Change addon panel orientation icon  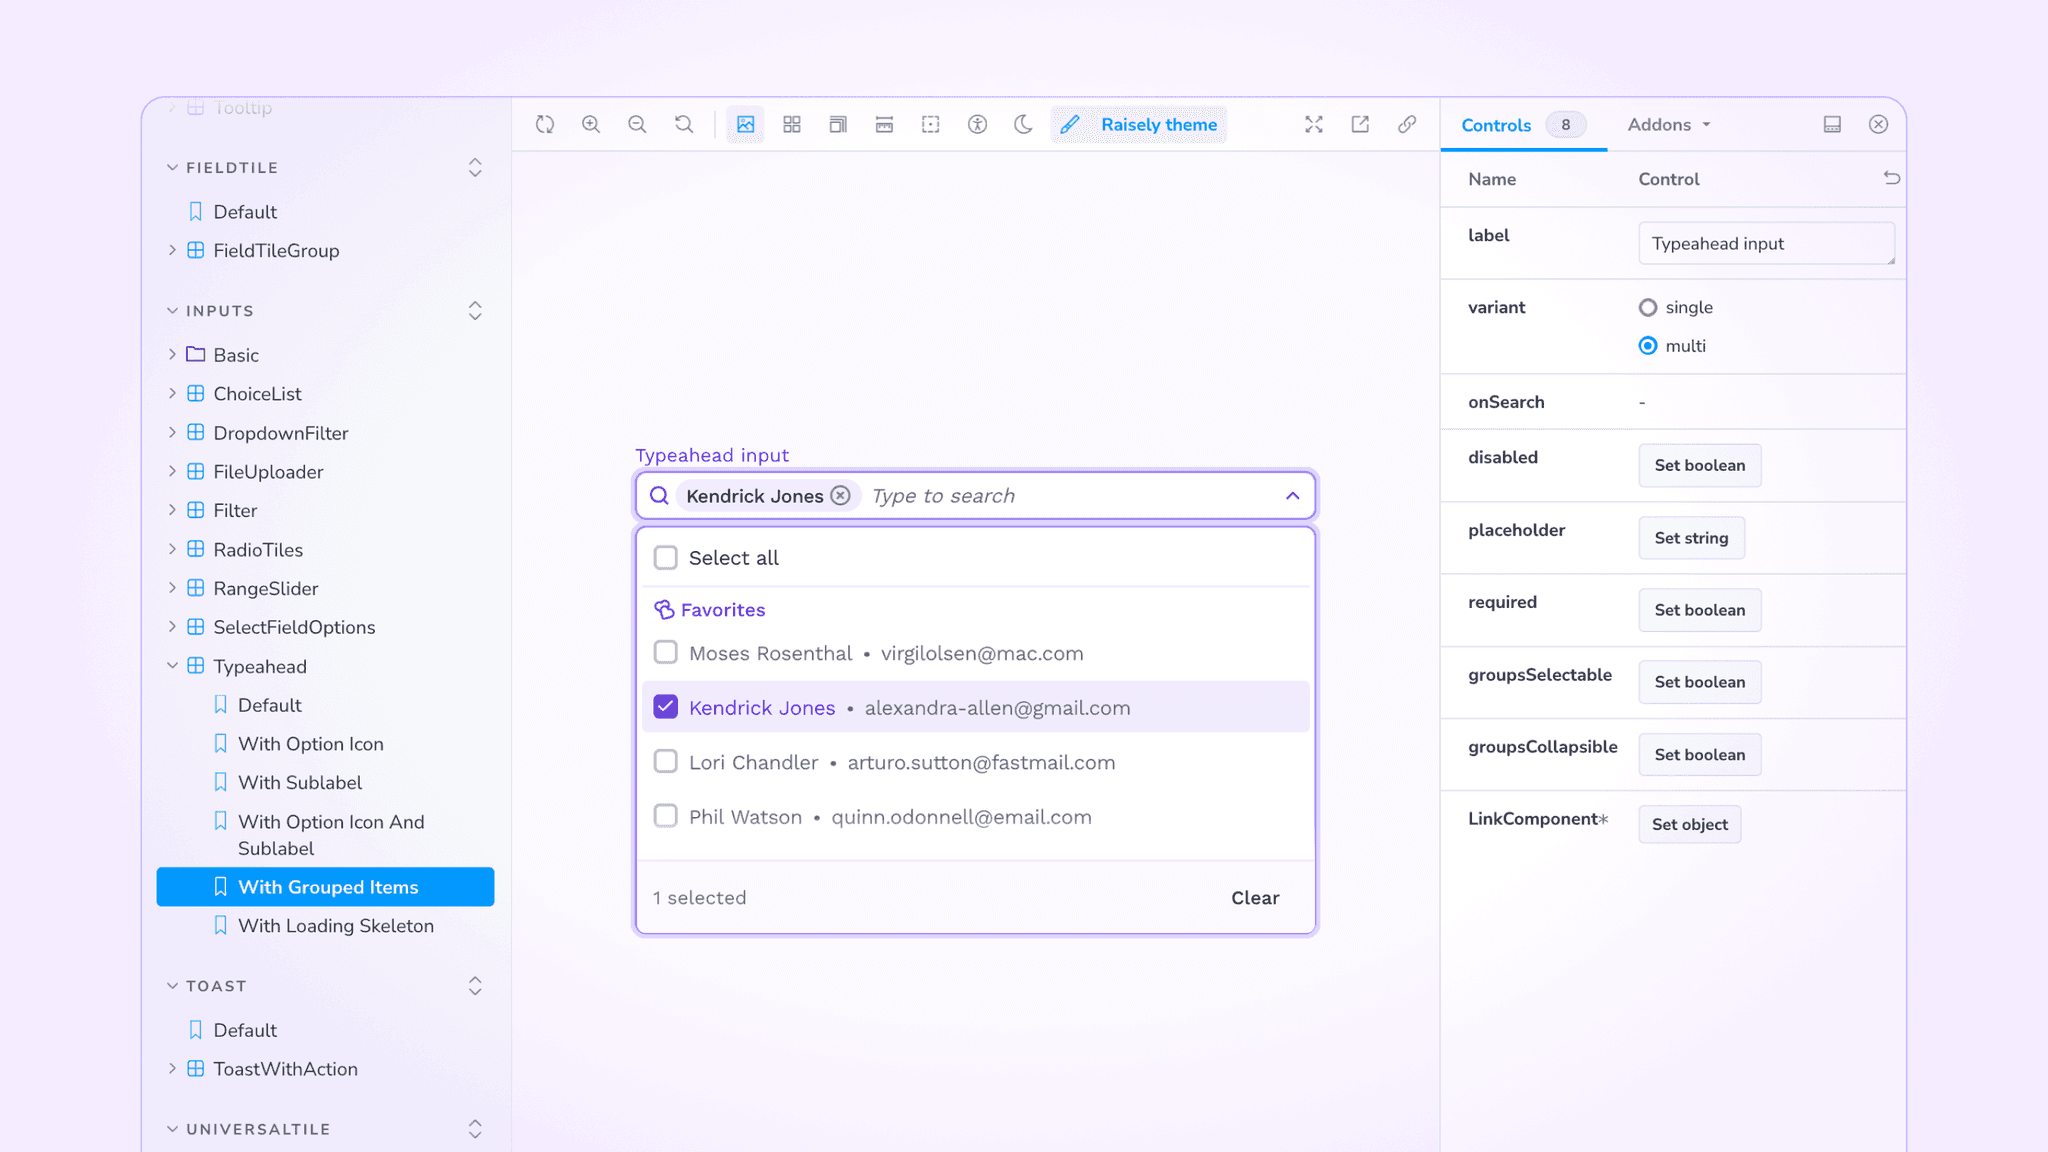1832,124
